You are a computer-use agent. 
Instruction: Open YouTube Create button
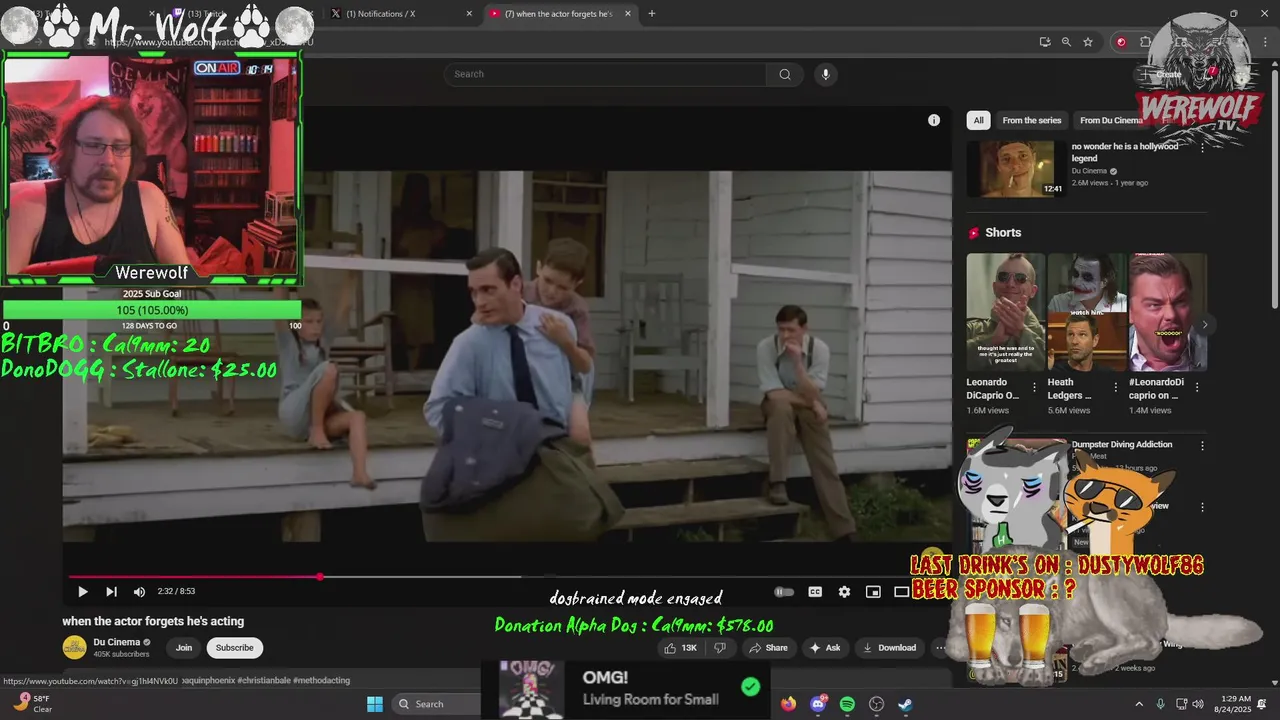click(1164, 74)
